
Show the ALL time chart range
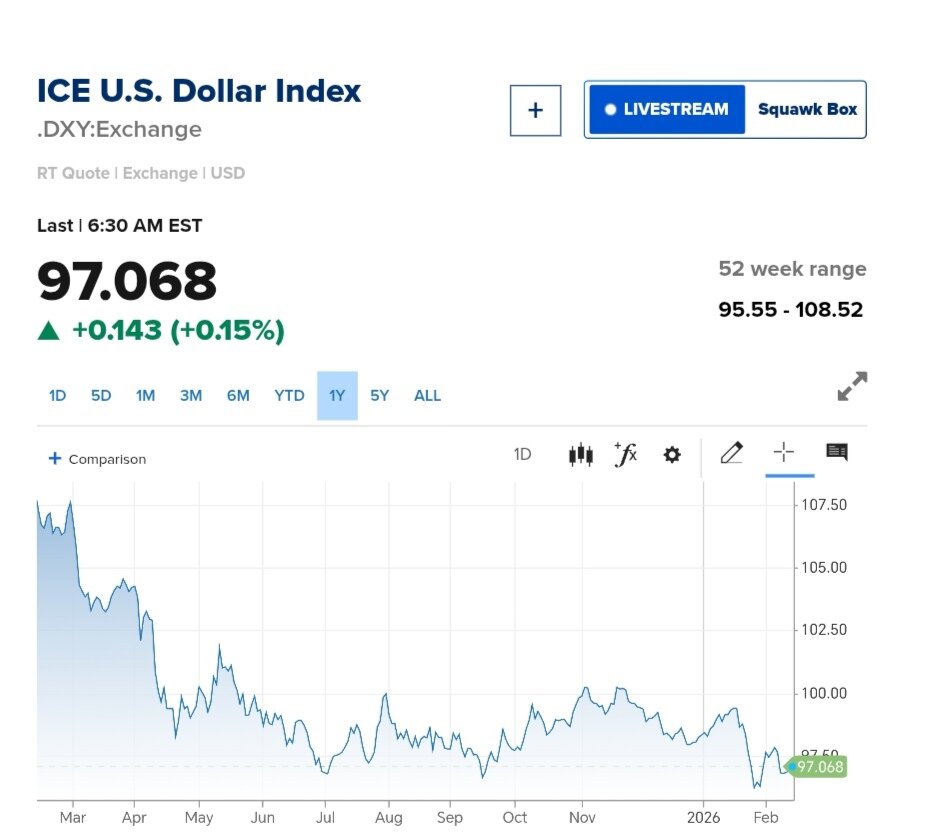(x=427, y=396)
